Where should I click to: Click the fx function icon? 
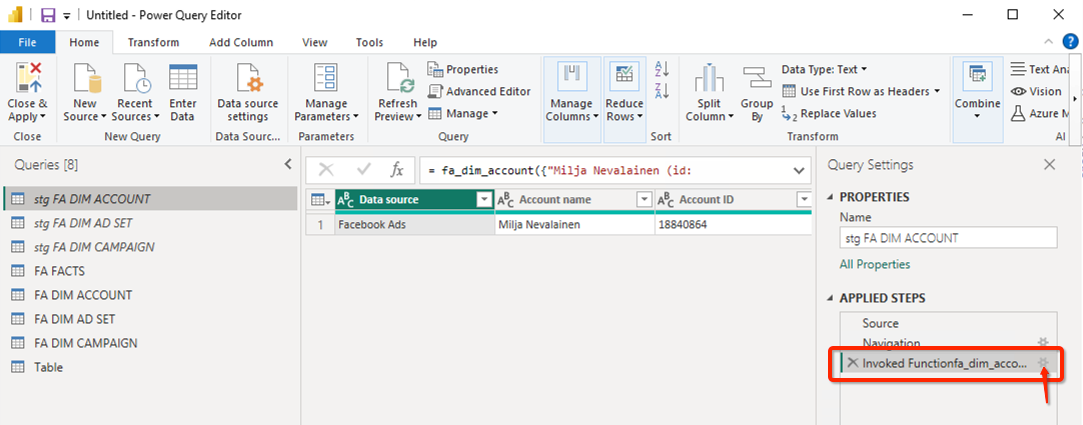[397, 170]
